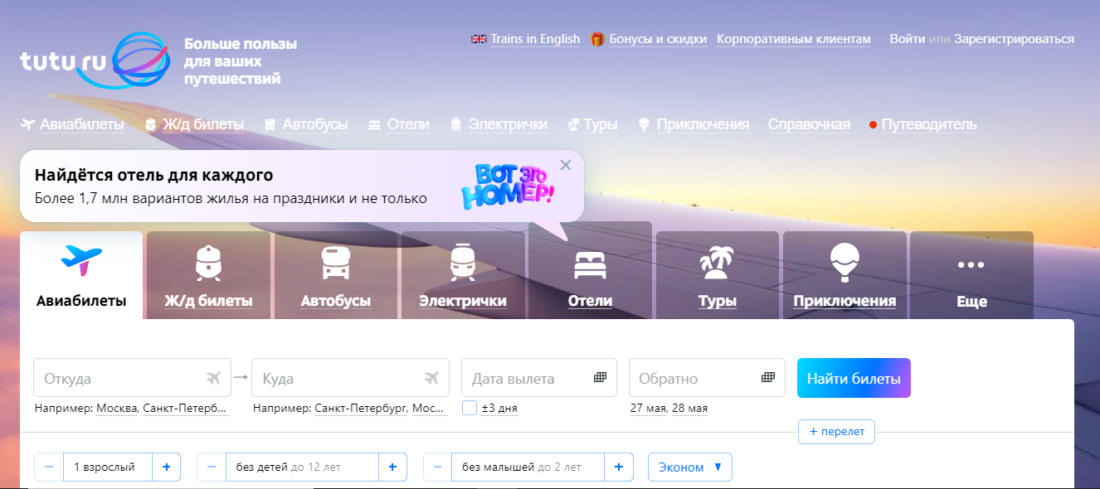This screenshot has height=489, width=1100.
Task: Click the palm icon beside top-nav Туры
Action: click(x=573, y=125)
